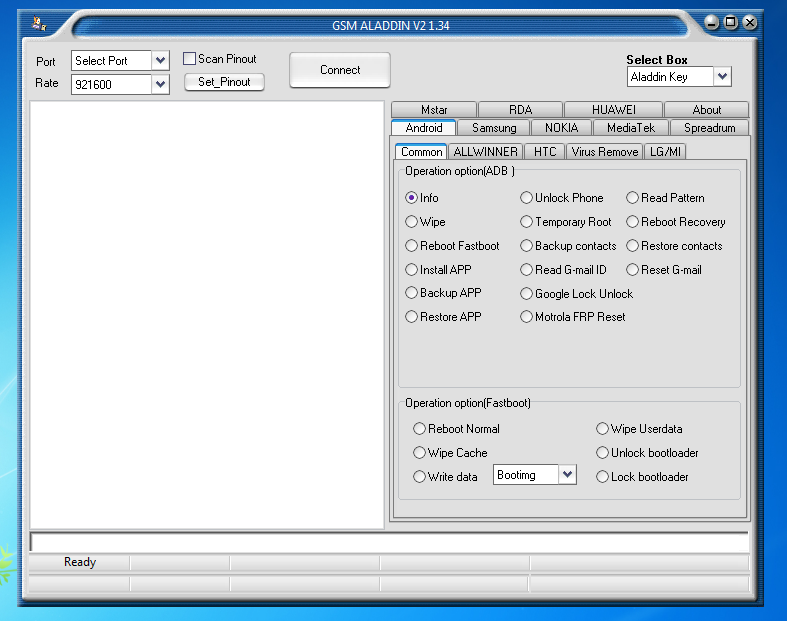Select Motrola FRP Reset option

[x=526, y=317]
